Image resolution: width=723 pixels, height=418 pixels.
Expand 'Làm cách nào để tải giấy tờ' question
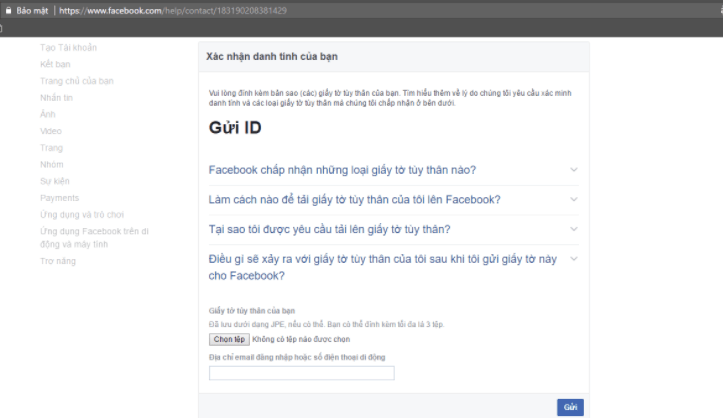coord(354,200)
